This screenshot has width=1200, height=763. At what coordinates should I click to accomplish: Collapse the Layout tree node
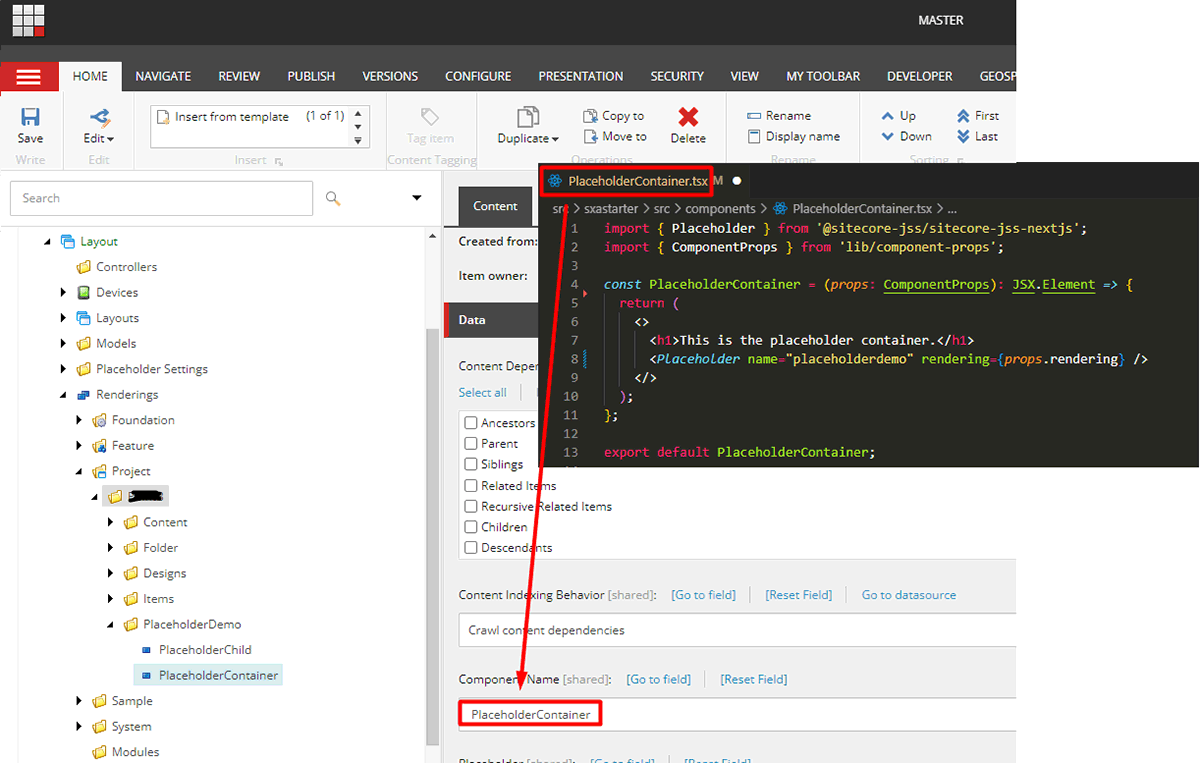tap(47, 241)
